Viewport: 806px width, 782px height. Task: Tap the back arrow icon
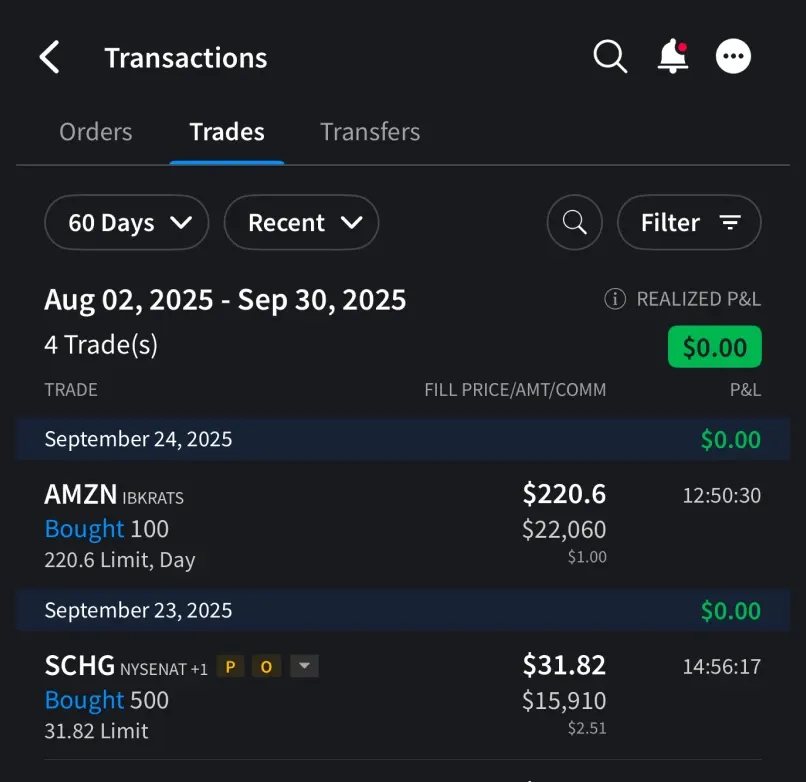[x=49, y=57]
